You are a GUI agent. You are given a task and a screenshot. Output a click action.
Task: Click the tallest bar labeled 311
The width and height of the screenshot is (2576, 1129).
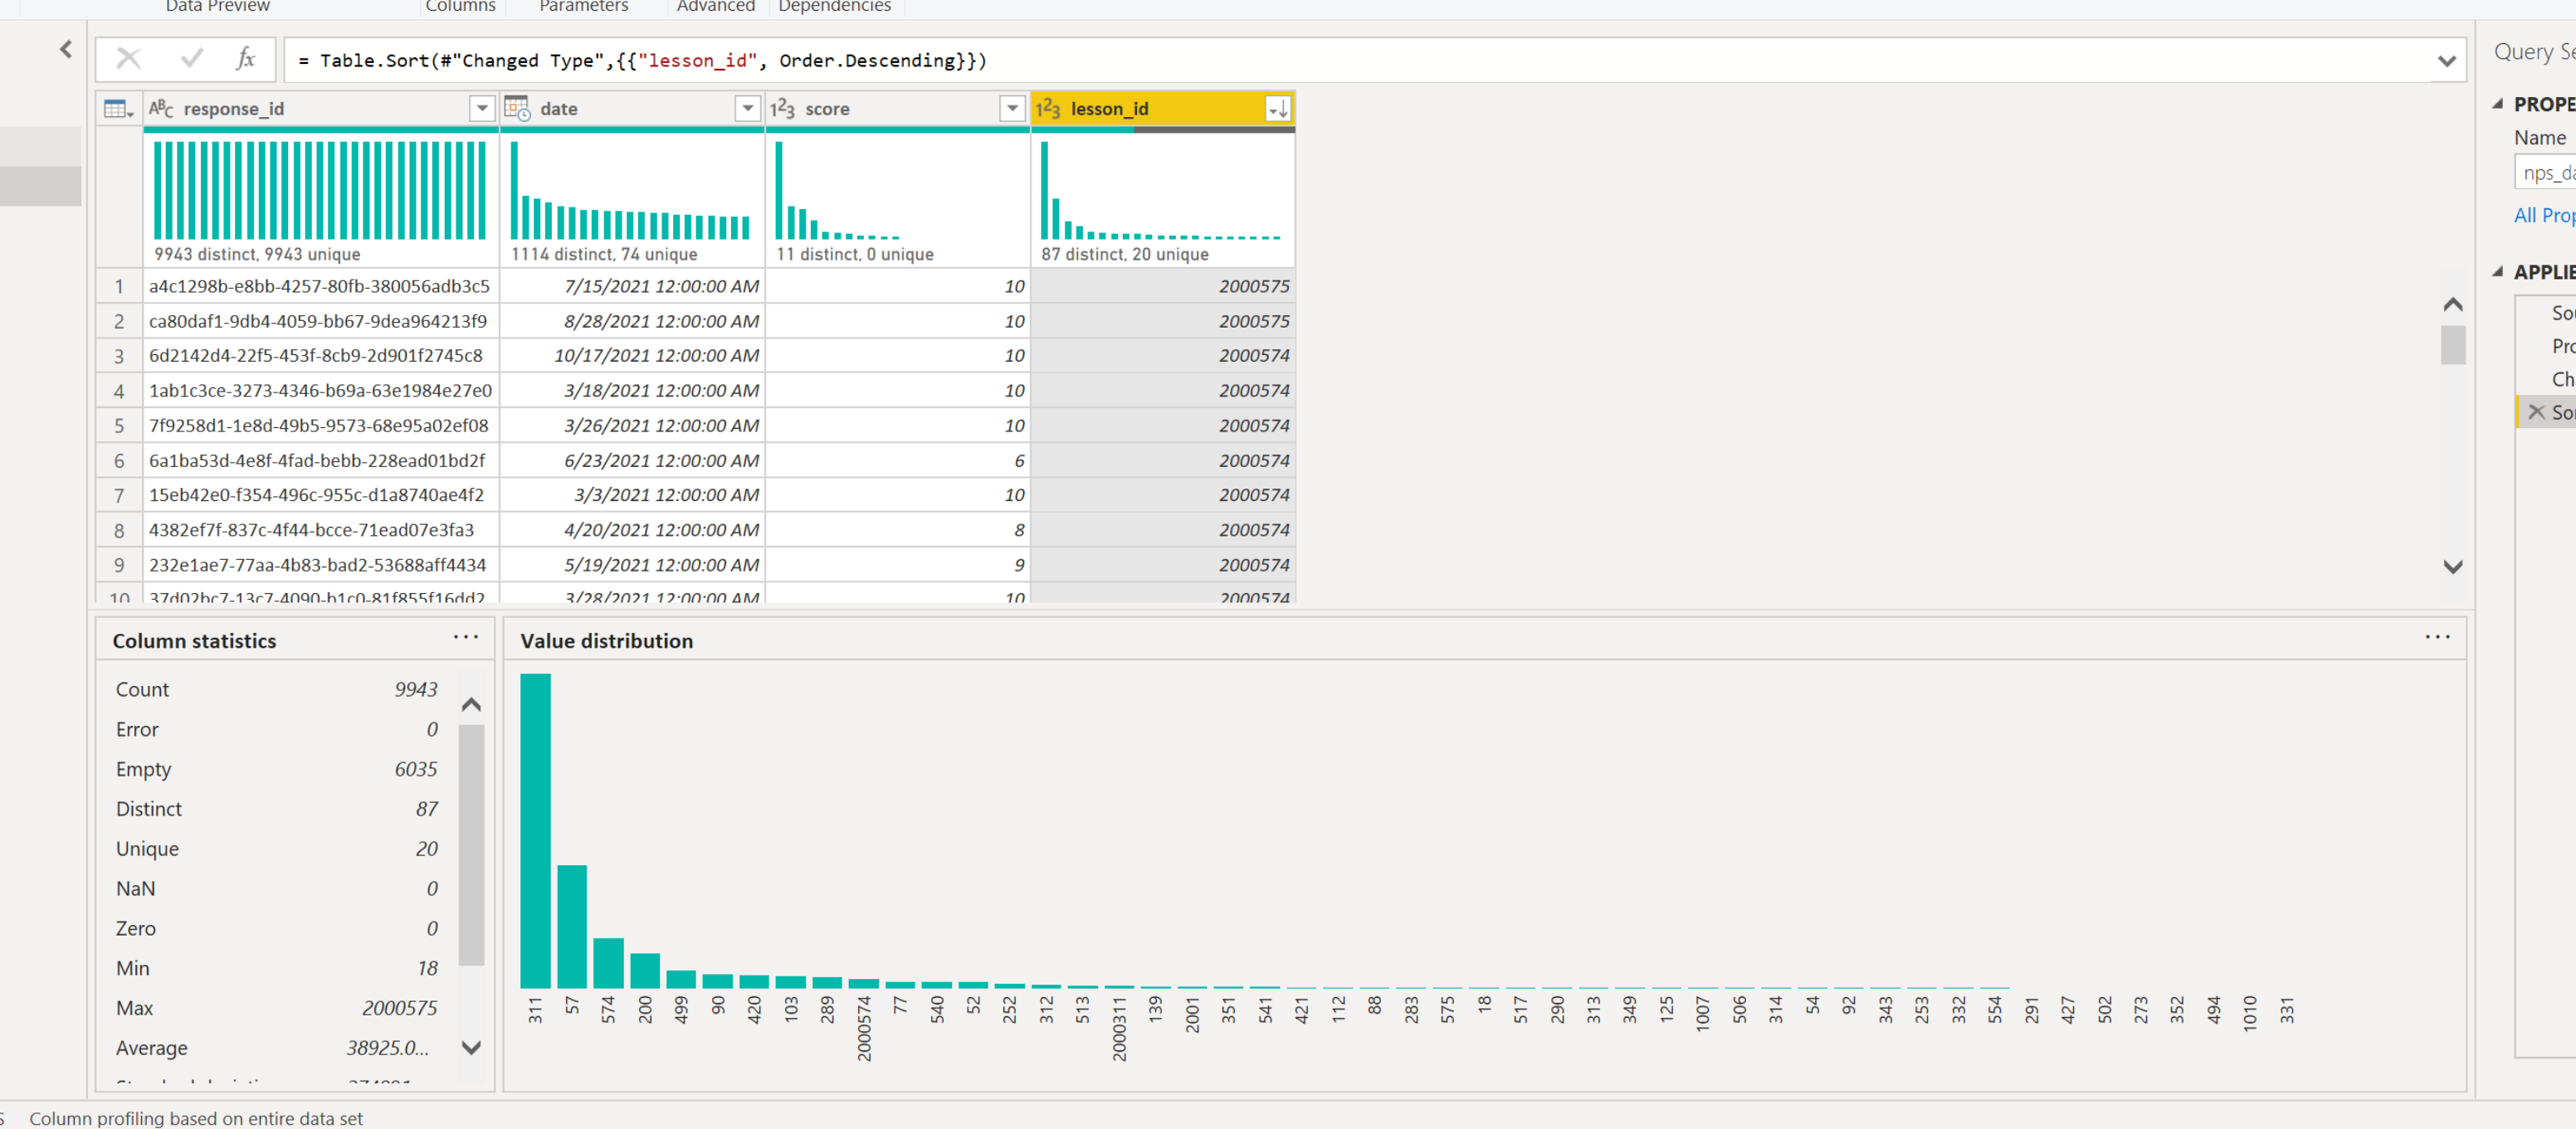click(535, 830)
